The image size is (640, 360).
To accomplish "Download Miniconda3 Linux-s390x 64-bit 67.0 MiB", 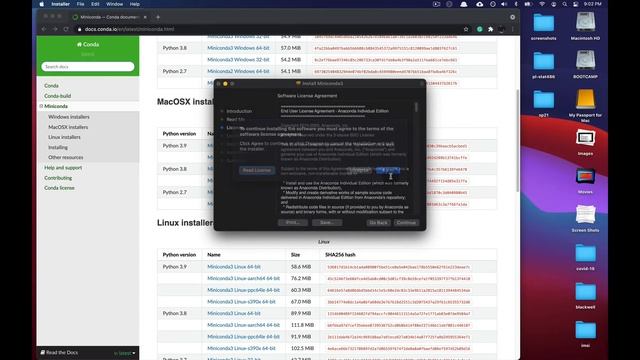I will point(241,302).
